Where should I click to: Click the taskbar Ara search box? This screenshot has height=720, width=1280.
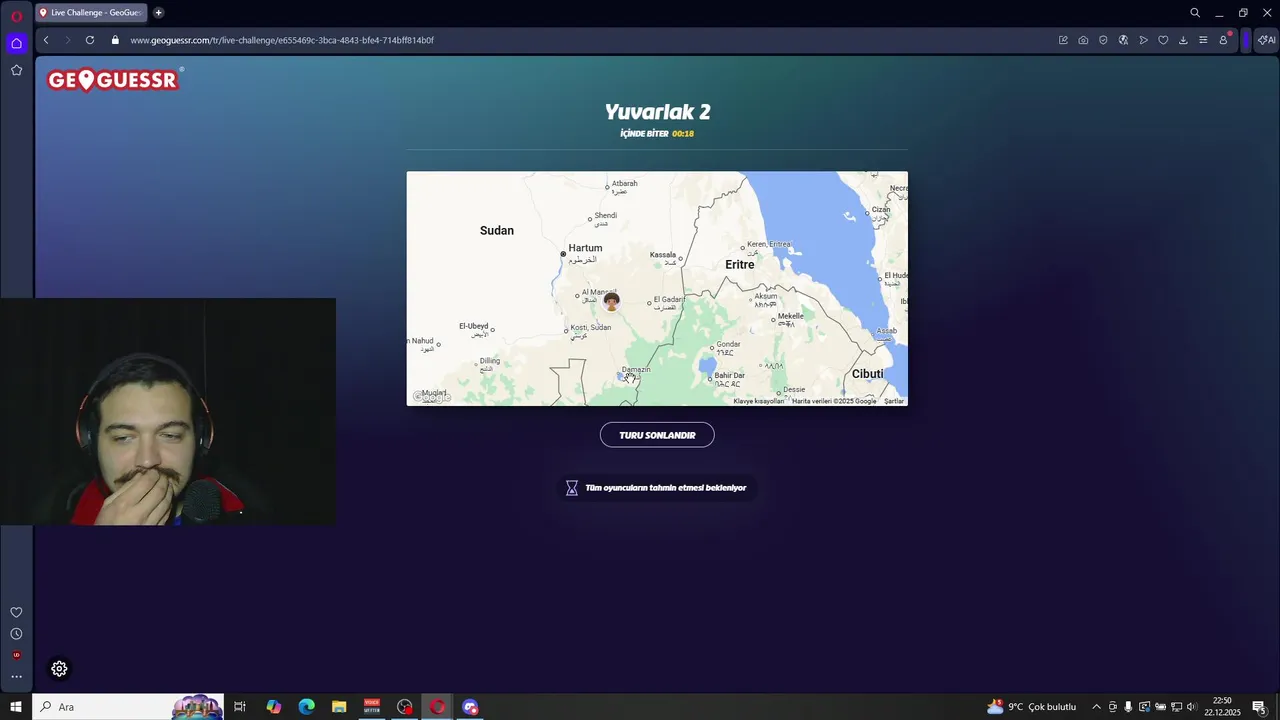pyautogui.click(x=128, y=707)
